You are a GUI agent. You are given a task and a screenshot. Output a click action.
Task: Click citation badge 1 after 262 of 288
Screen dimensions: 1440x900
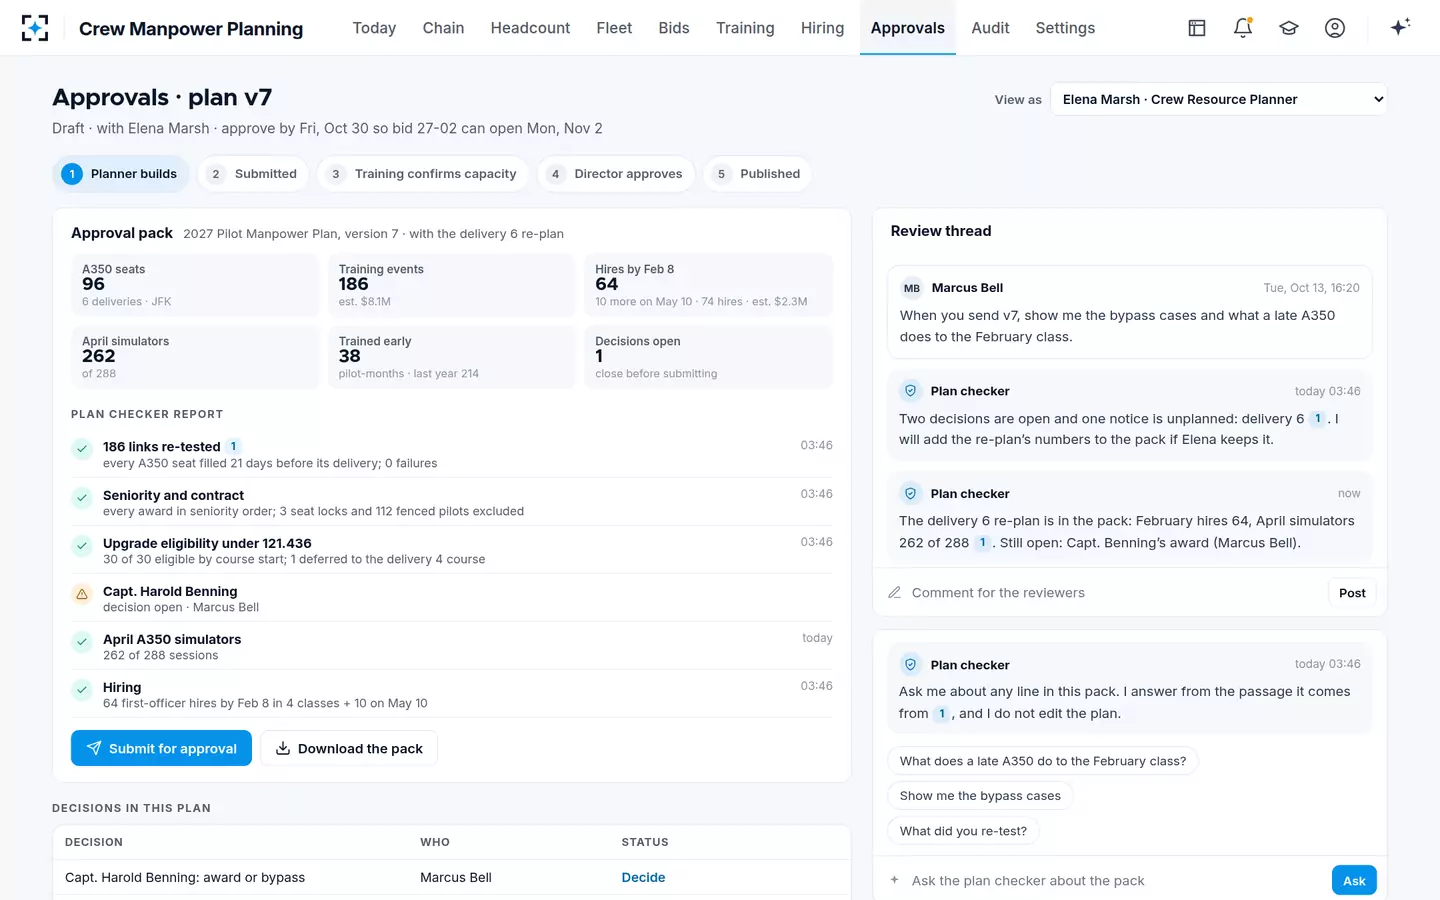tap(983, 543)
